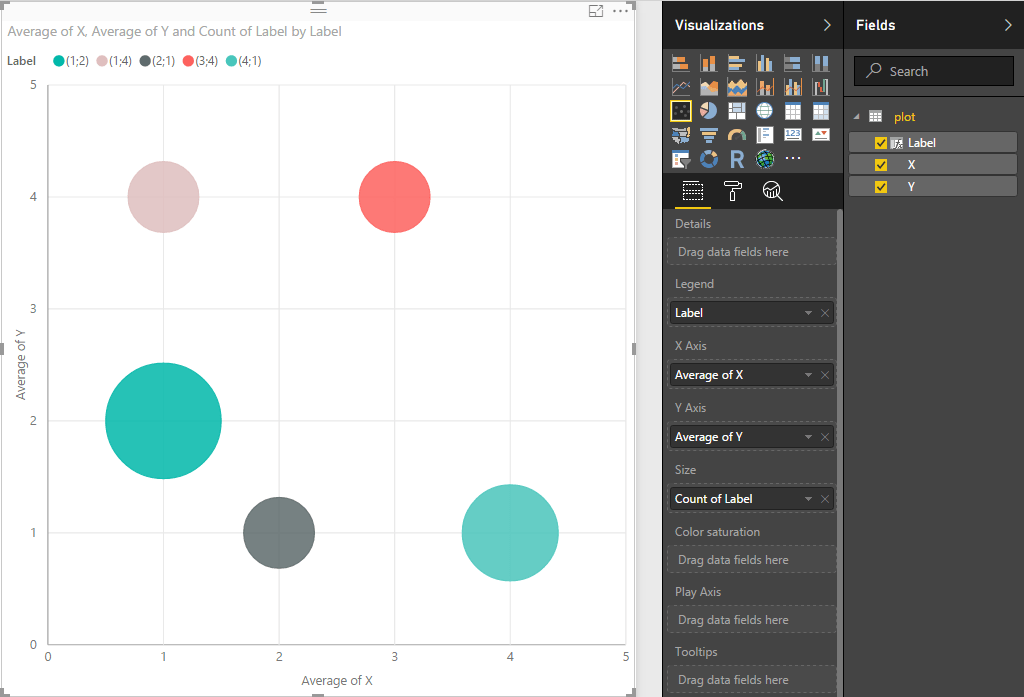Switch to the Treemap visual

[x=737, y=110]
